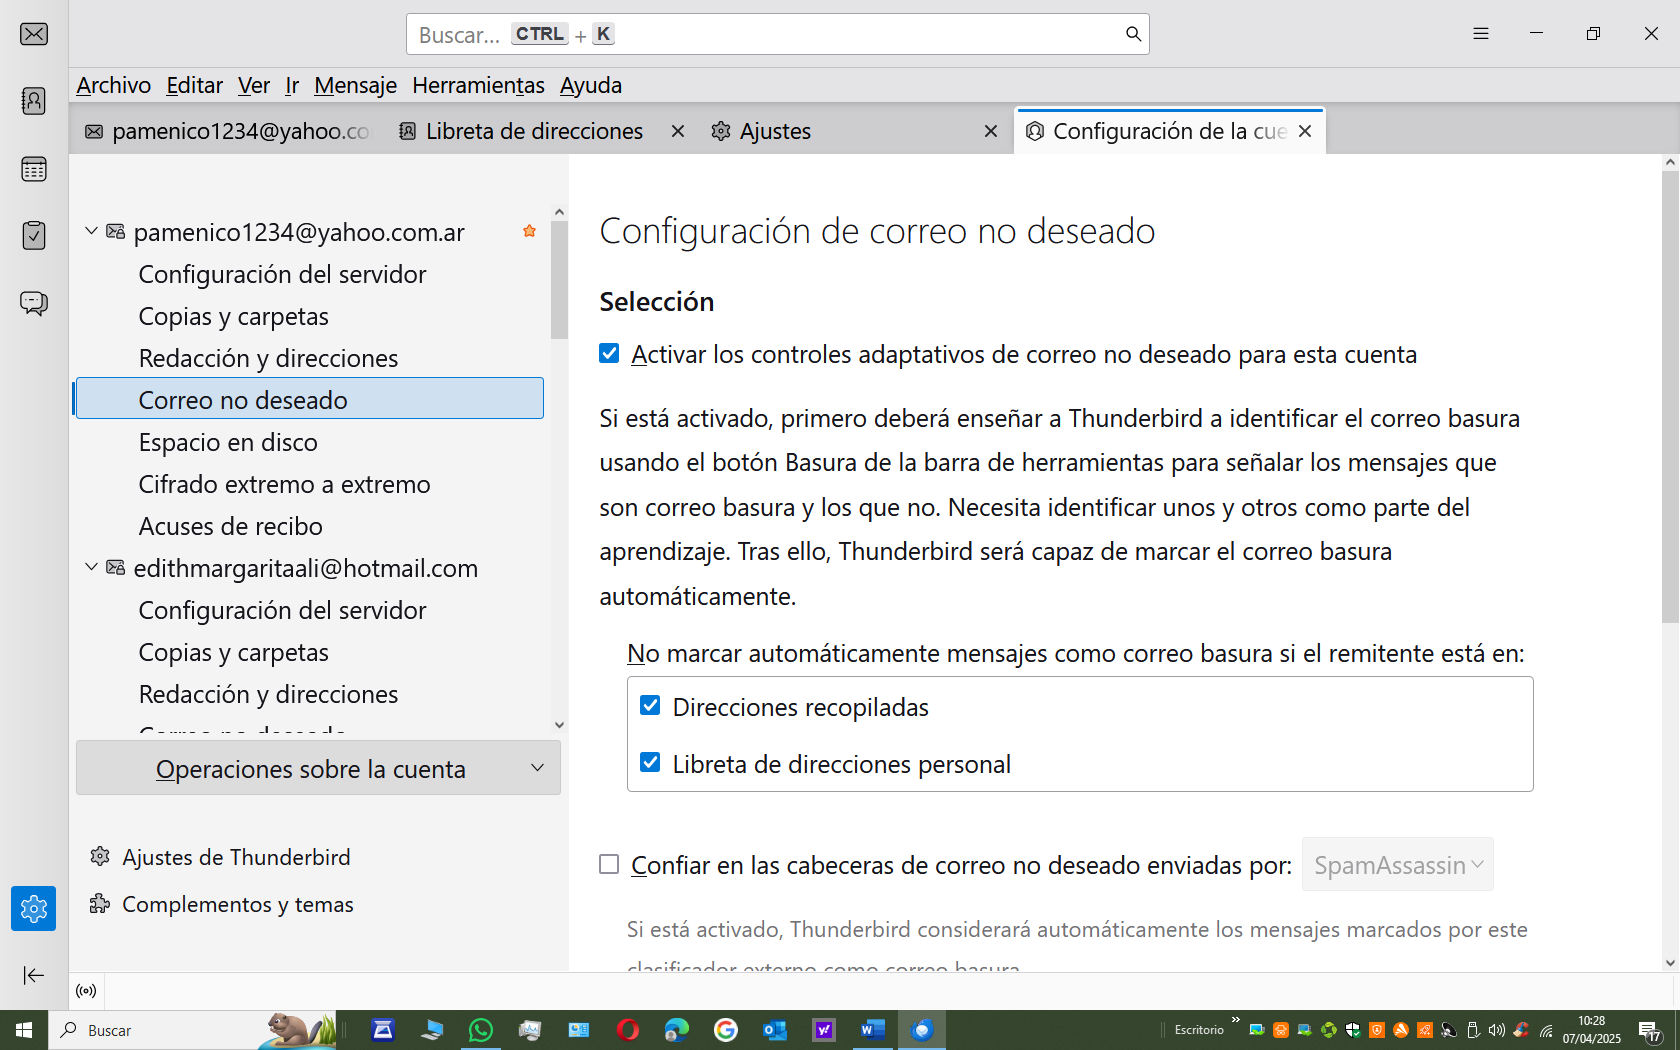The image size is (1680, 1050).
Task: Open Google from the taskbar
Action: tap(726, 1030)
